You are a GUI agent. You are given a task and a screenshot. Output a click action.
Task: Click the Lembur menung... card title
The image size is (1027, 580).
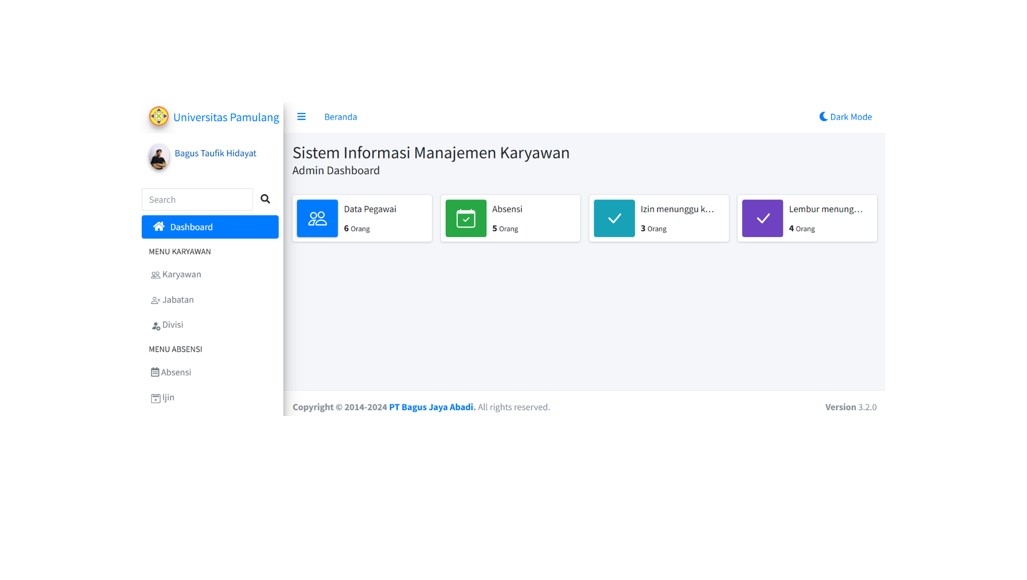[826, 209]
